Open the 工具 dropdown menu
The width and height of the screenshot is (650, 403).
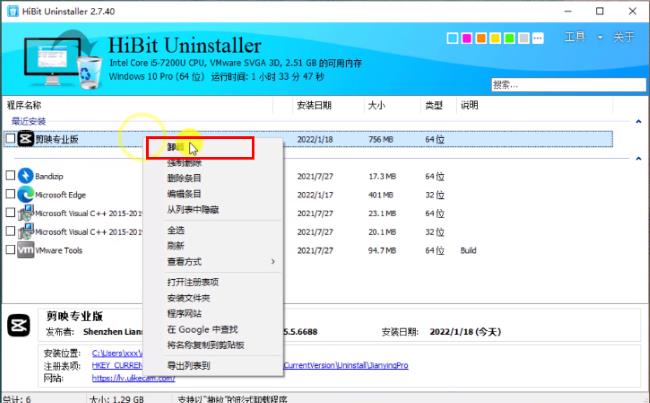click(x=578, y=37)
